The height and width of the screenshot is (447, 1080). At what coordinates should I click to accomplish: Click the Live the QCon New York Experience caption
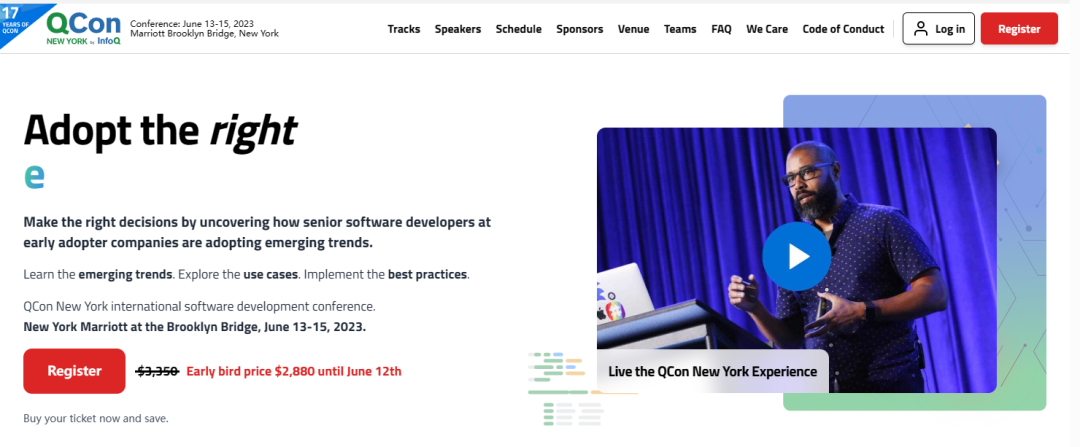(x=713, y=371)
